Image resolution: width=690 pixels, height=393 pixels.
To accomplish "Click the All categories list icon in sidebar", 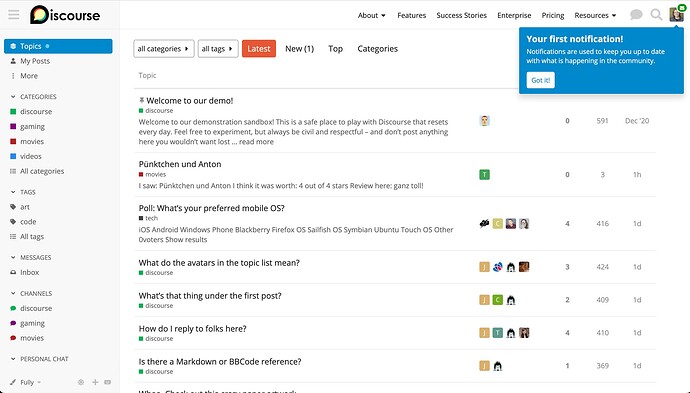I will (x=13, y=171).
